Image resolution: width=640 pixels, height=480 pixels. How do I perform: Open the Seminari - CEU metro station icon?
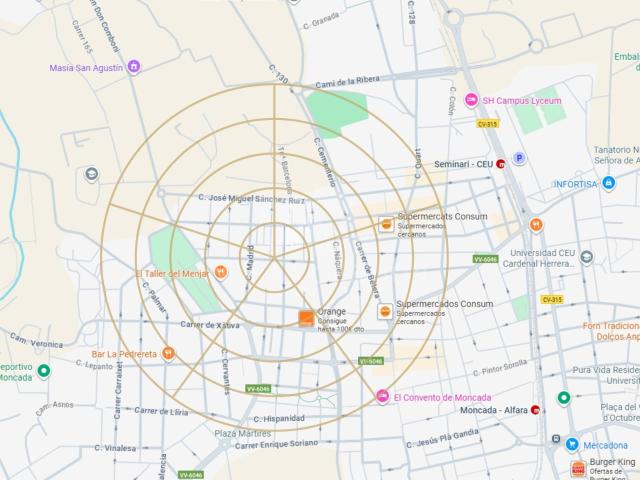500,164
